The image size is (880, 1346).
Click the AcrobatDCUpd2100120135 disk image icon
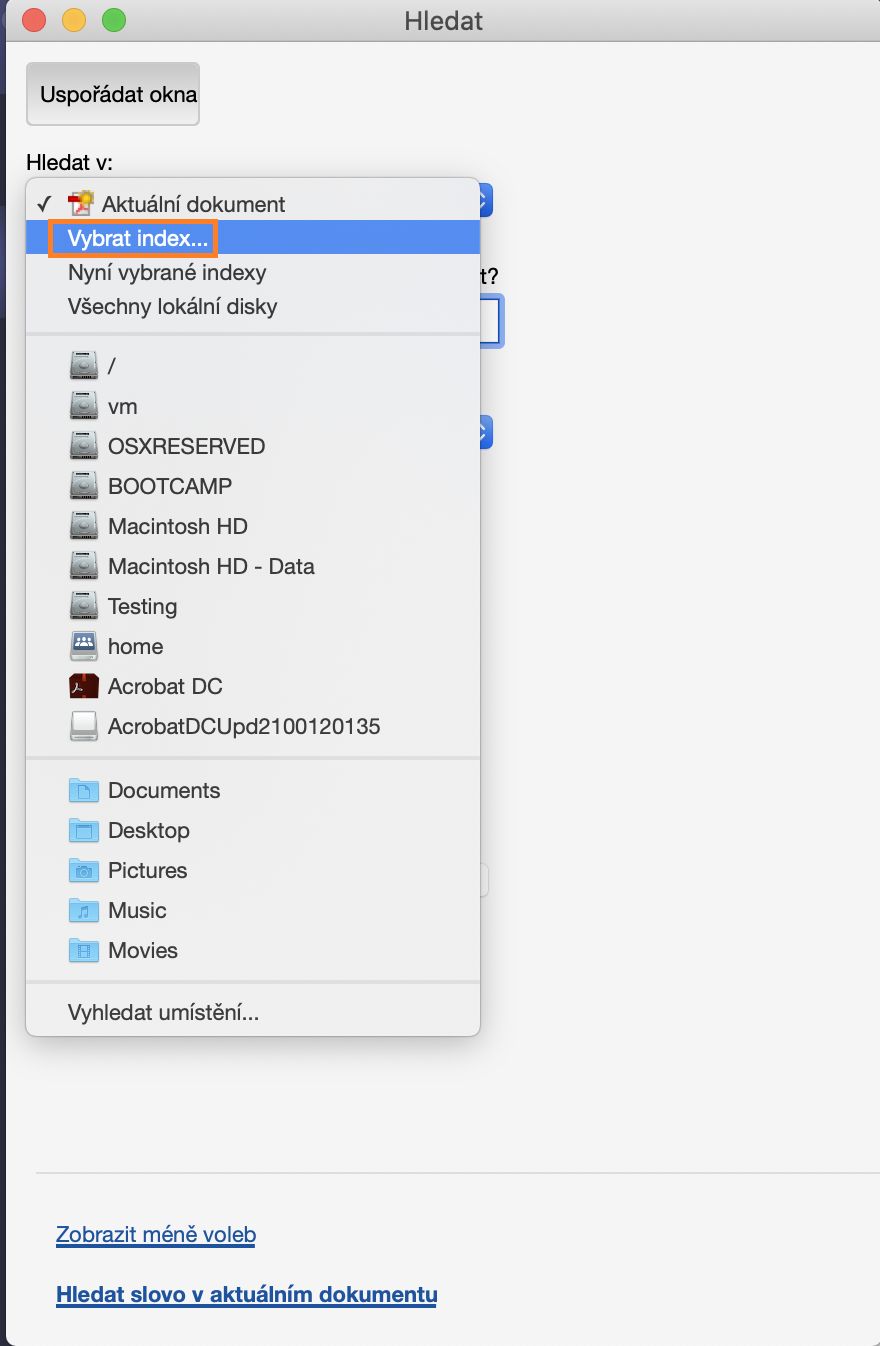[x=84, y=727]
